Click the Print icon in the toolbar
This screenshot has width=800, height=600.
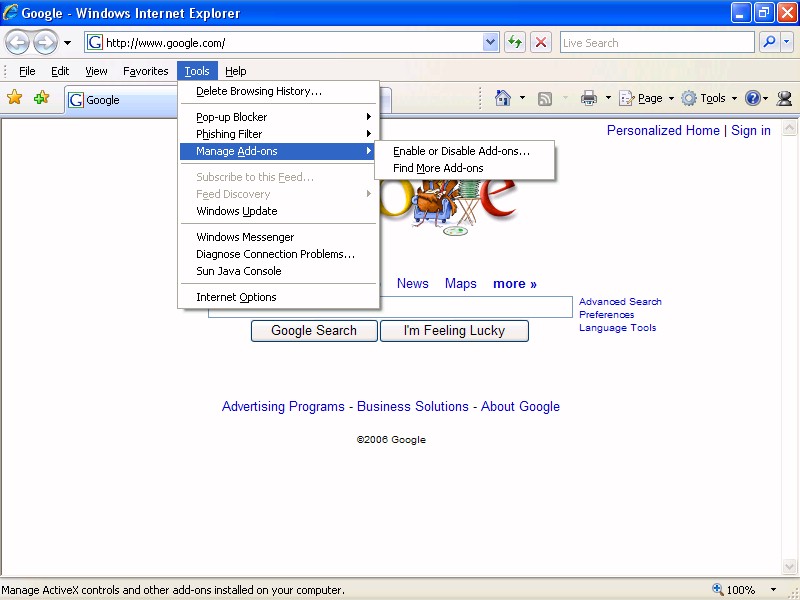tap(589, 98)
